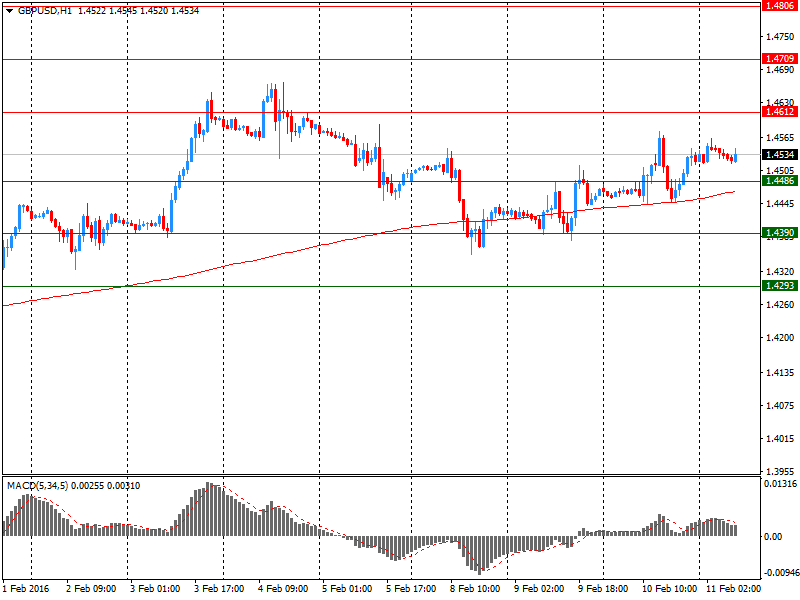This screenshot has width=800, height=600.
Task: Select the red 1.4709 resistance level label
Action: 780,59
